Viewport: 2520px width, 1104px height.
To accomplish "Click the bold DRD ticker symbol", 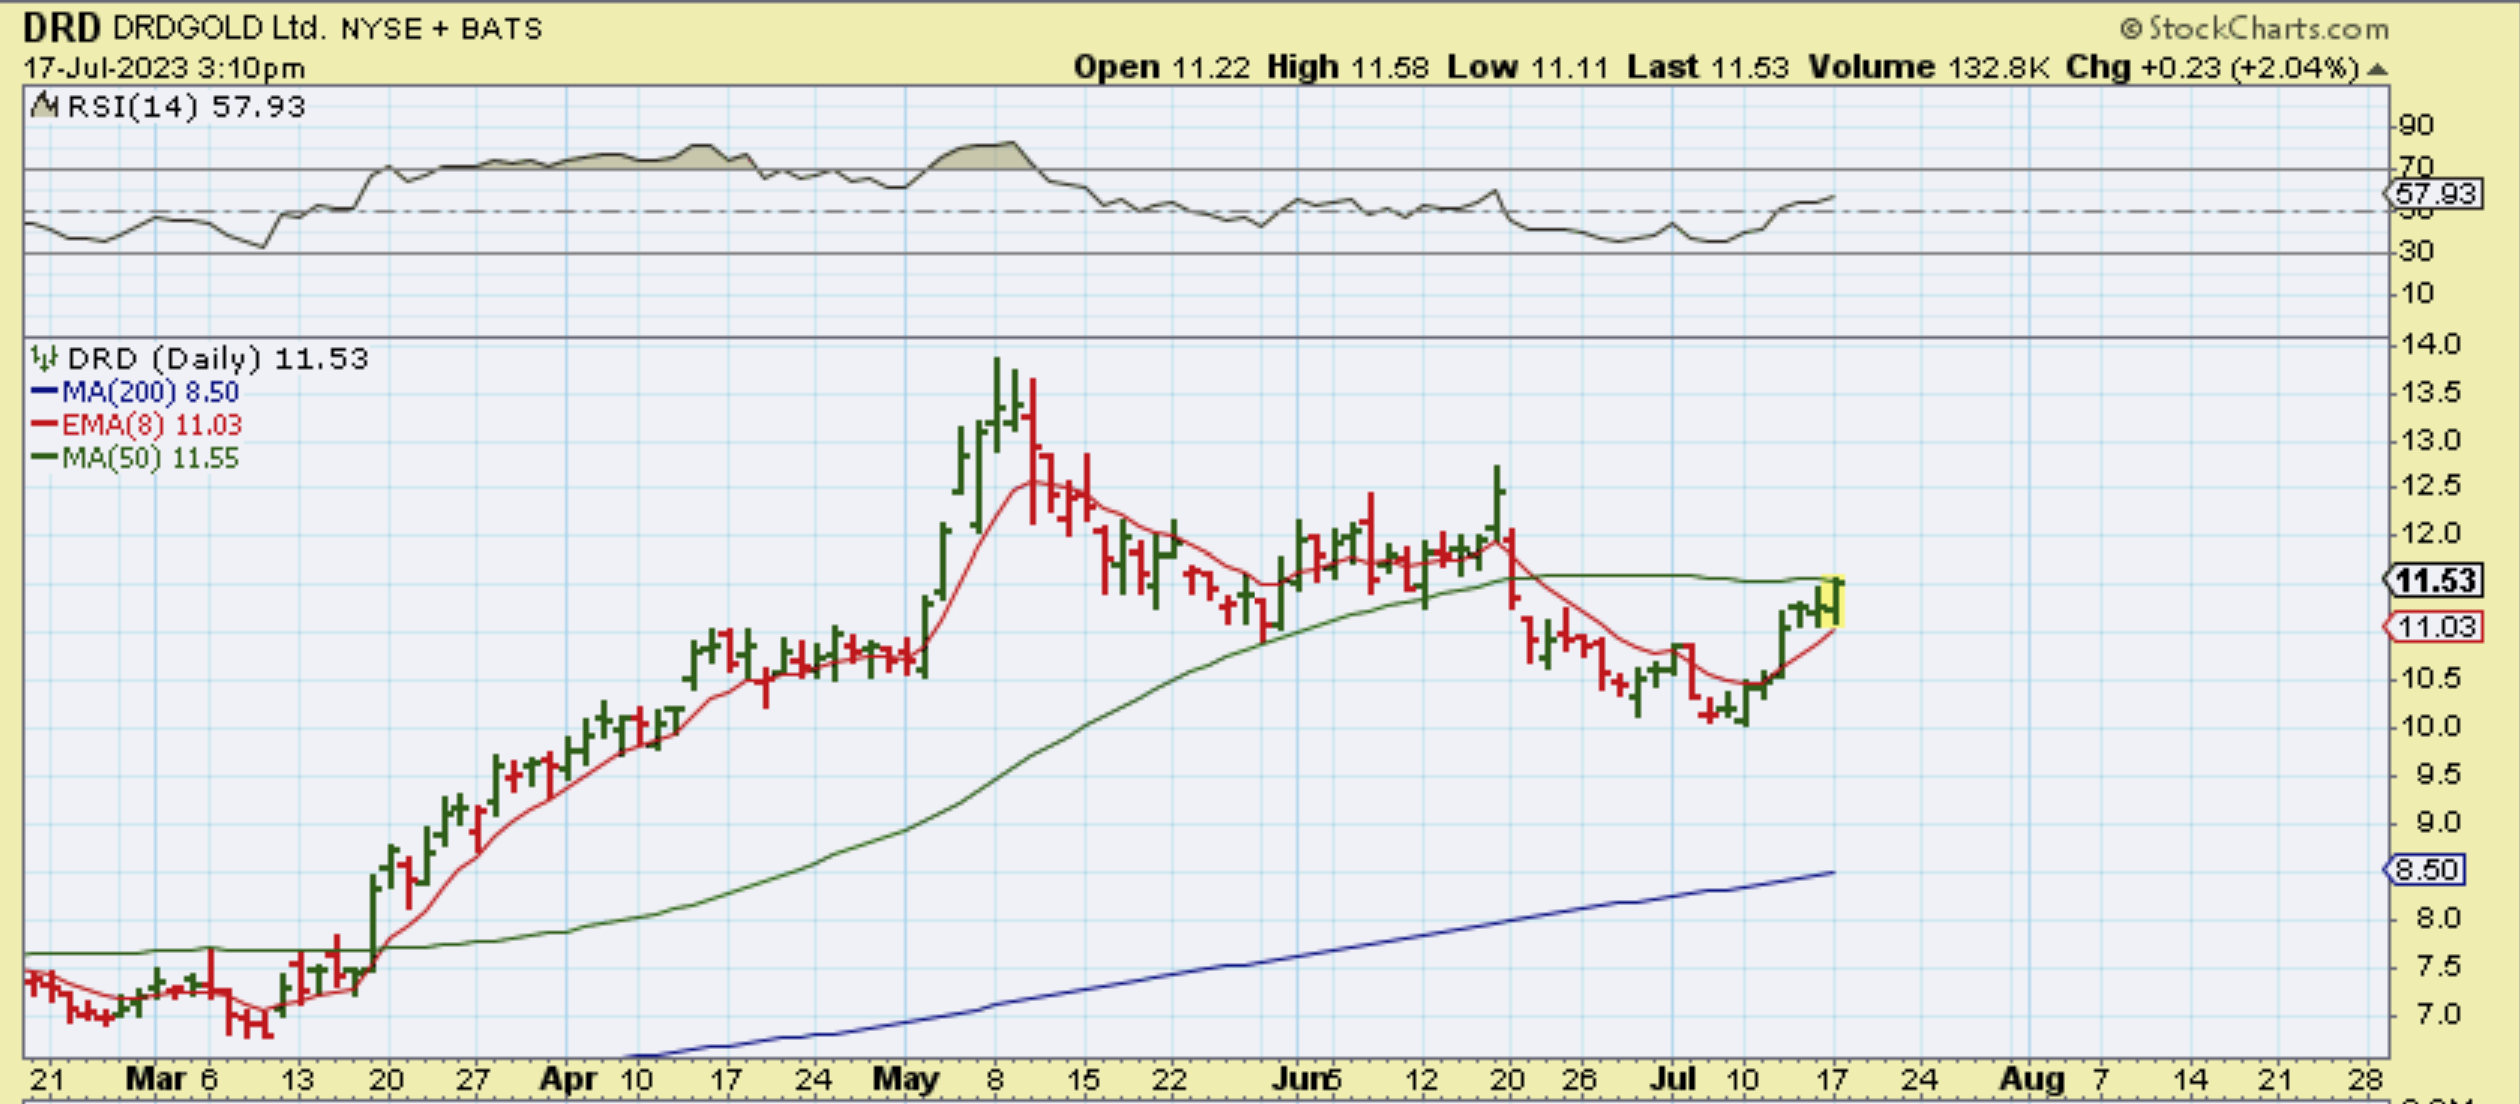I will [x=61, y=28].
